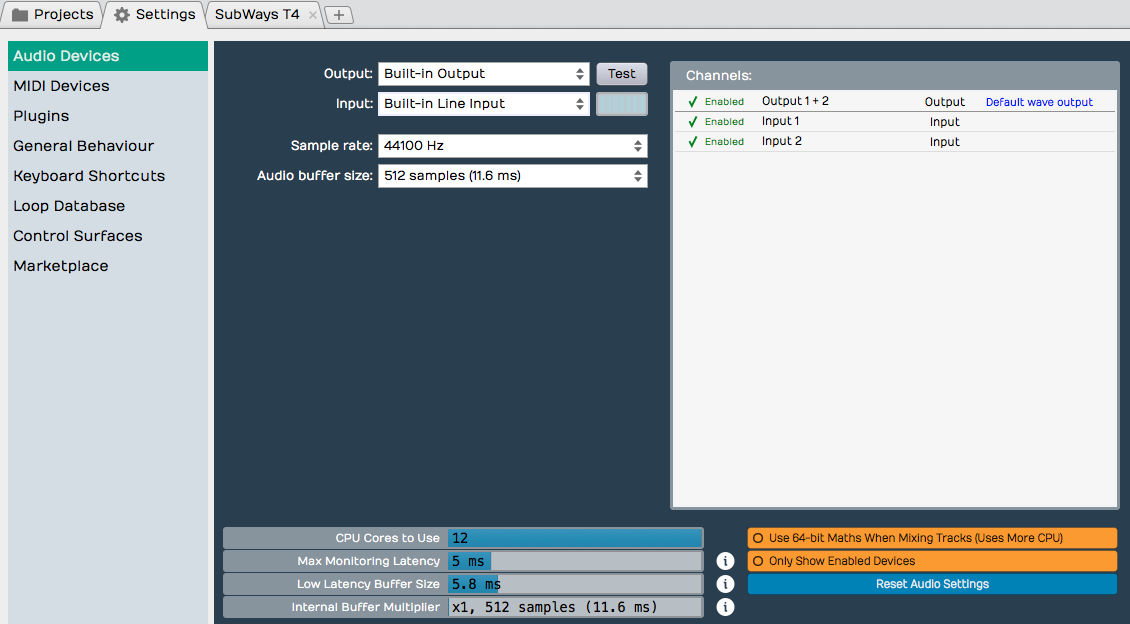Click the Settings gear icon
This screenshot has width=1130, height=624.
(120, 14)
